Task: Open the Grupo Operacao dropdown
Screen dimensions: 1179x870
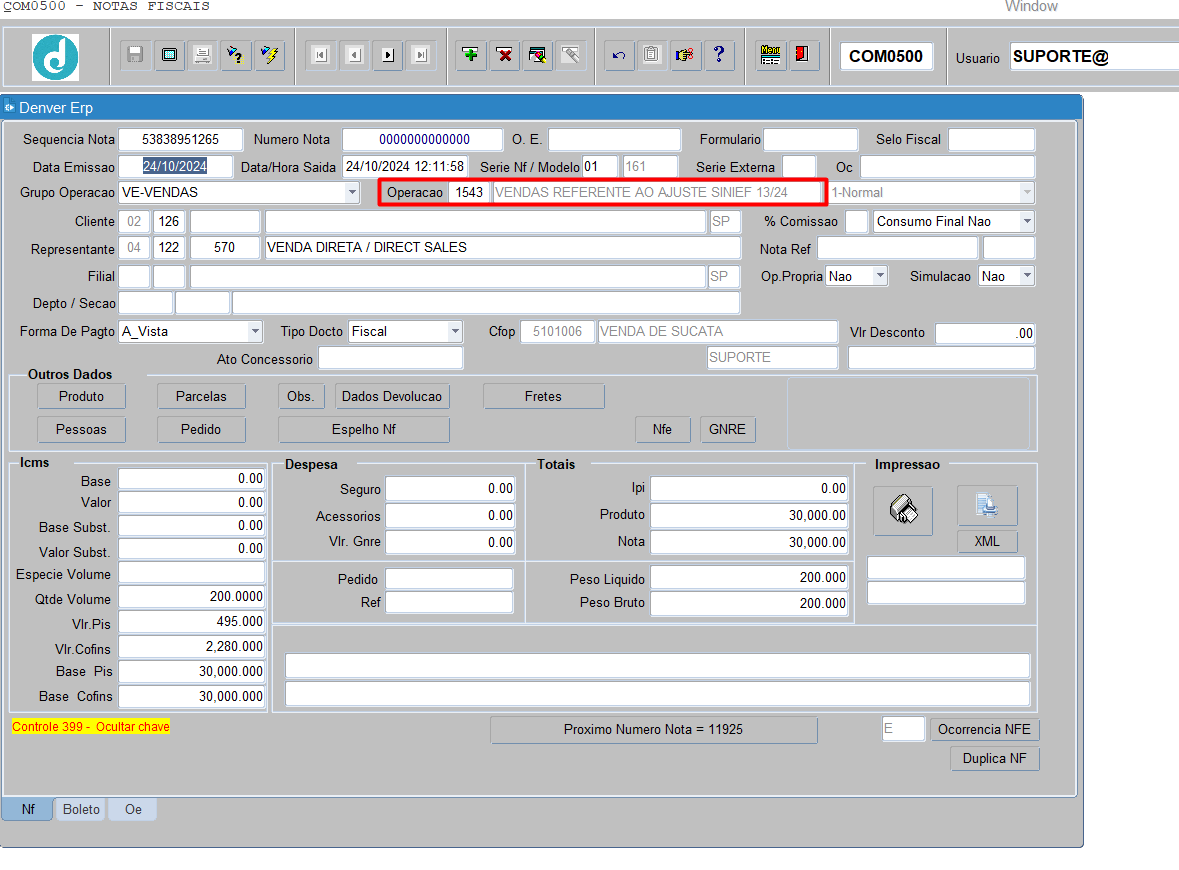Action: coord(352,192)
